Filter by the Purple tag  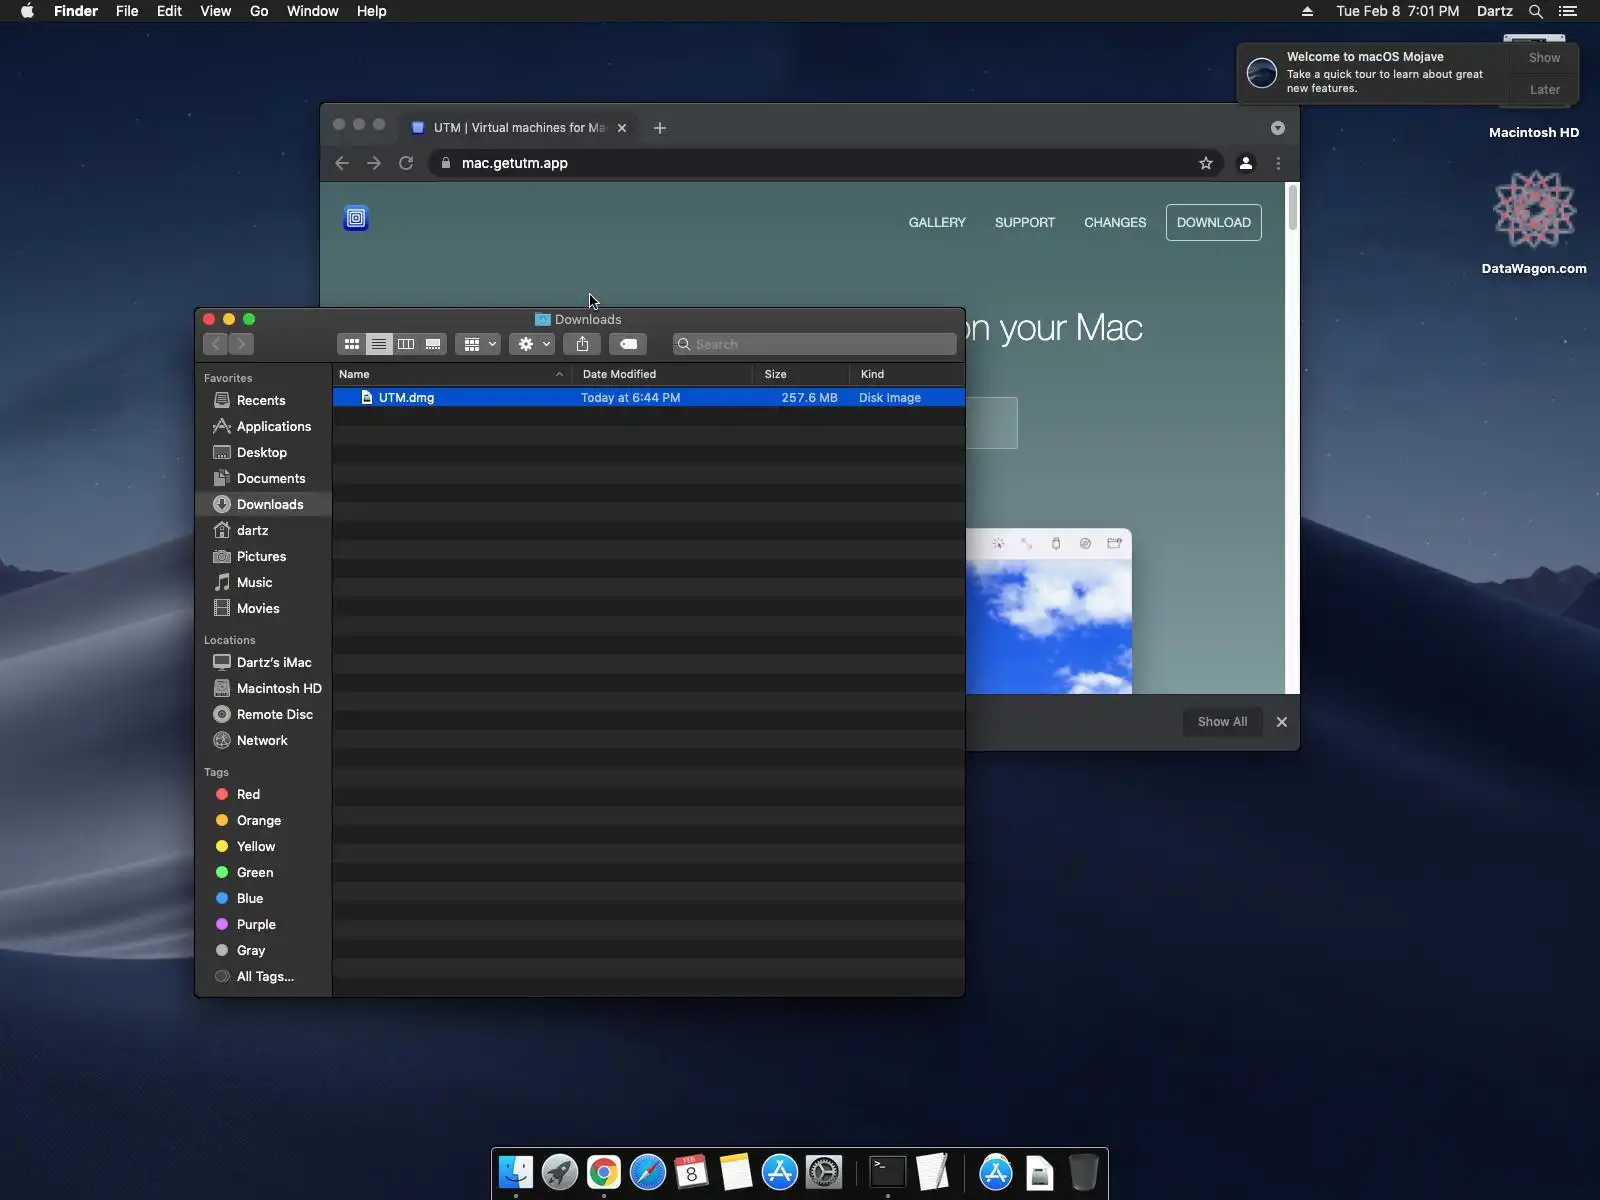[262, 924]
